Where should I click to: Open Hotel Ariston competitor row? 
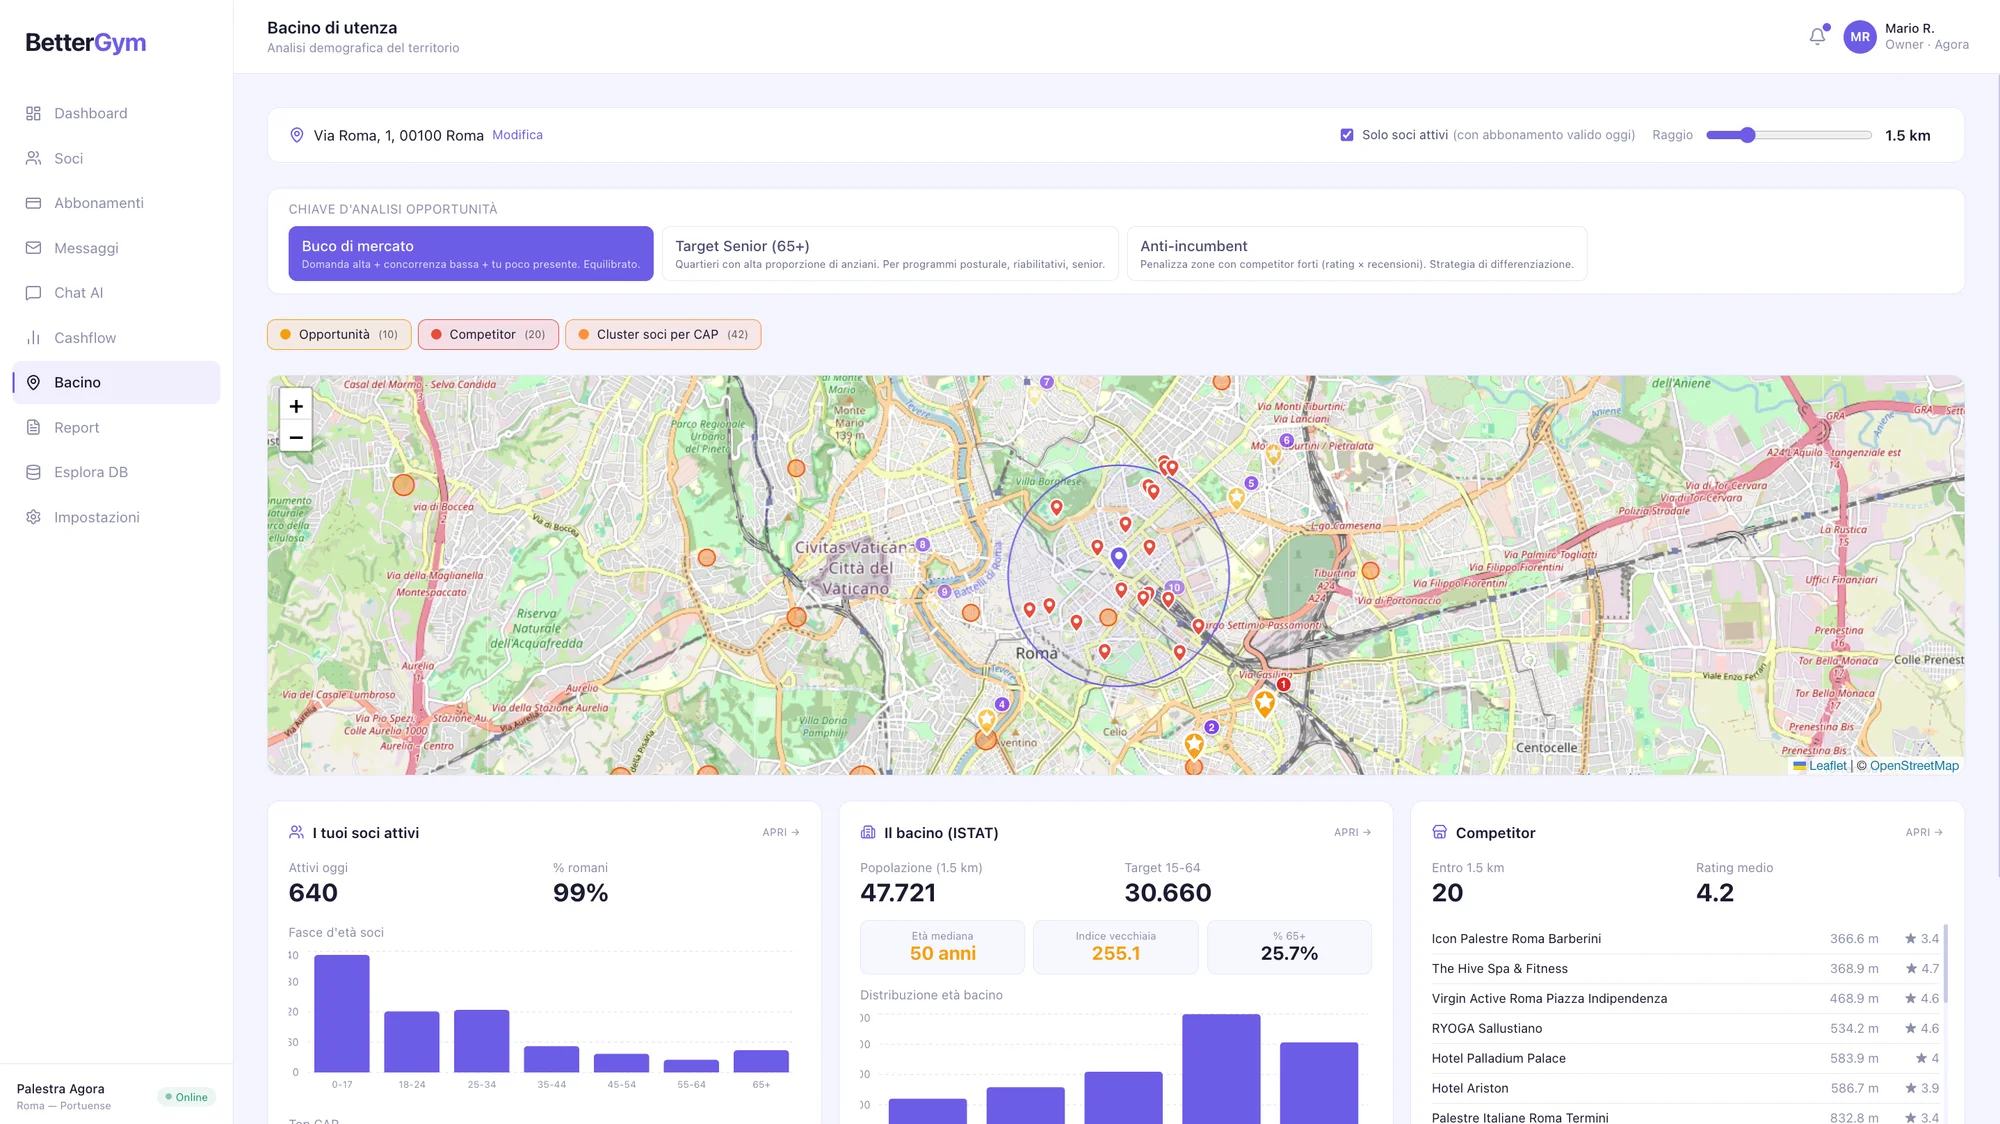point(1685,1089)
